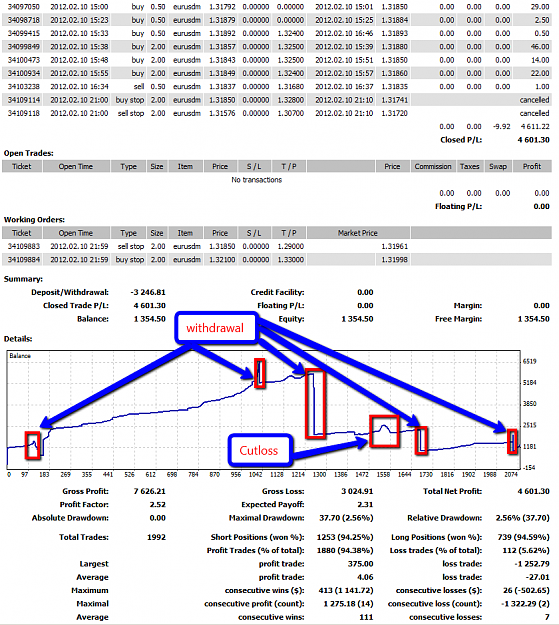559x625 pixels.
Task: Select ticket number 34097050
Action: (x=24, y=7)
